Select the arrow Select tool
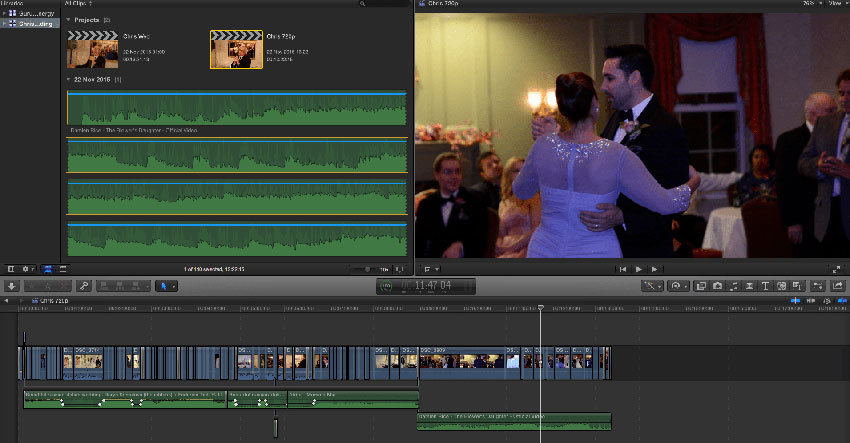 click(163, 286)
